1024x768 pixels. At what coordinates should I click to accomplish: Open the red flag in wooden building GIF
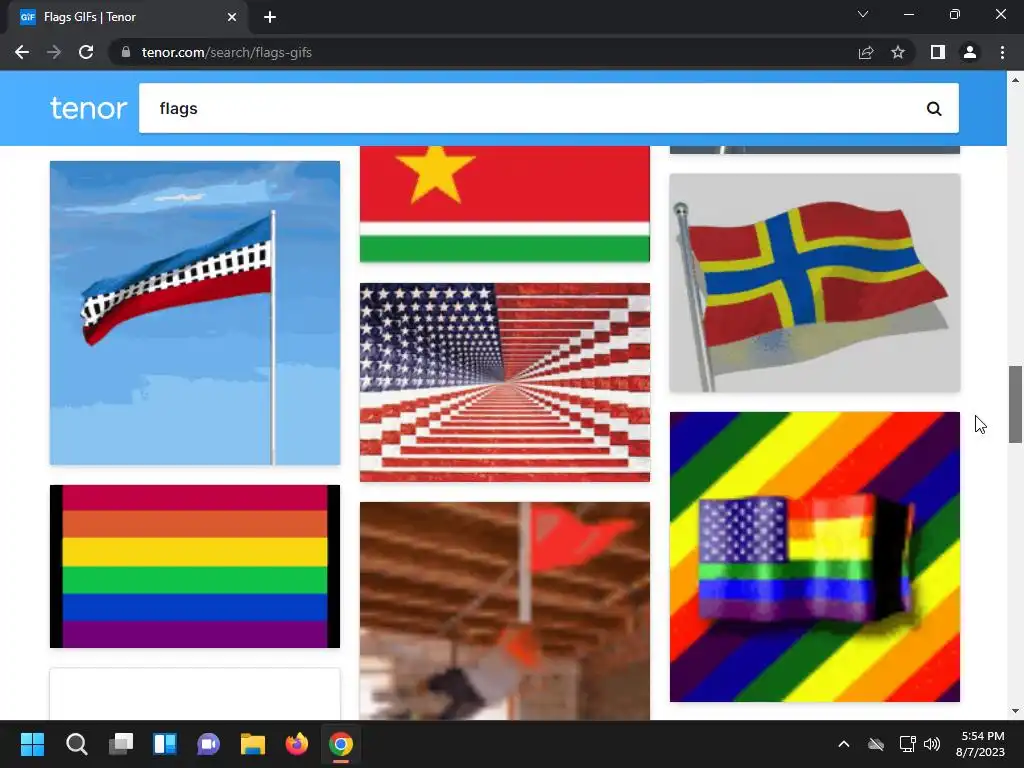click(x=505, y=611)
